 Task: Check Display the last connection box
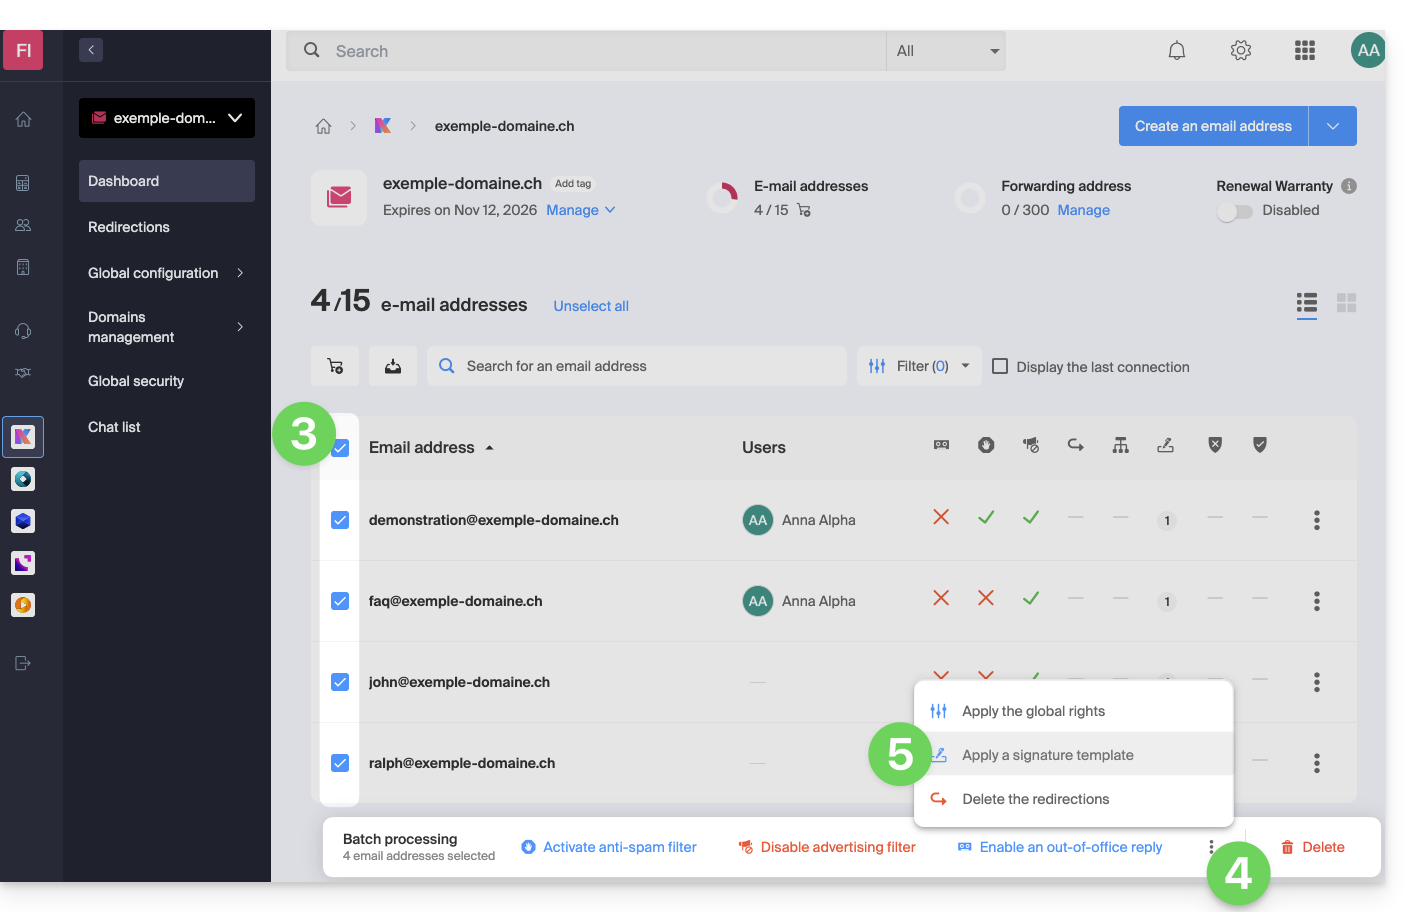point(1000,367)
